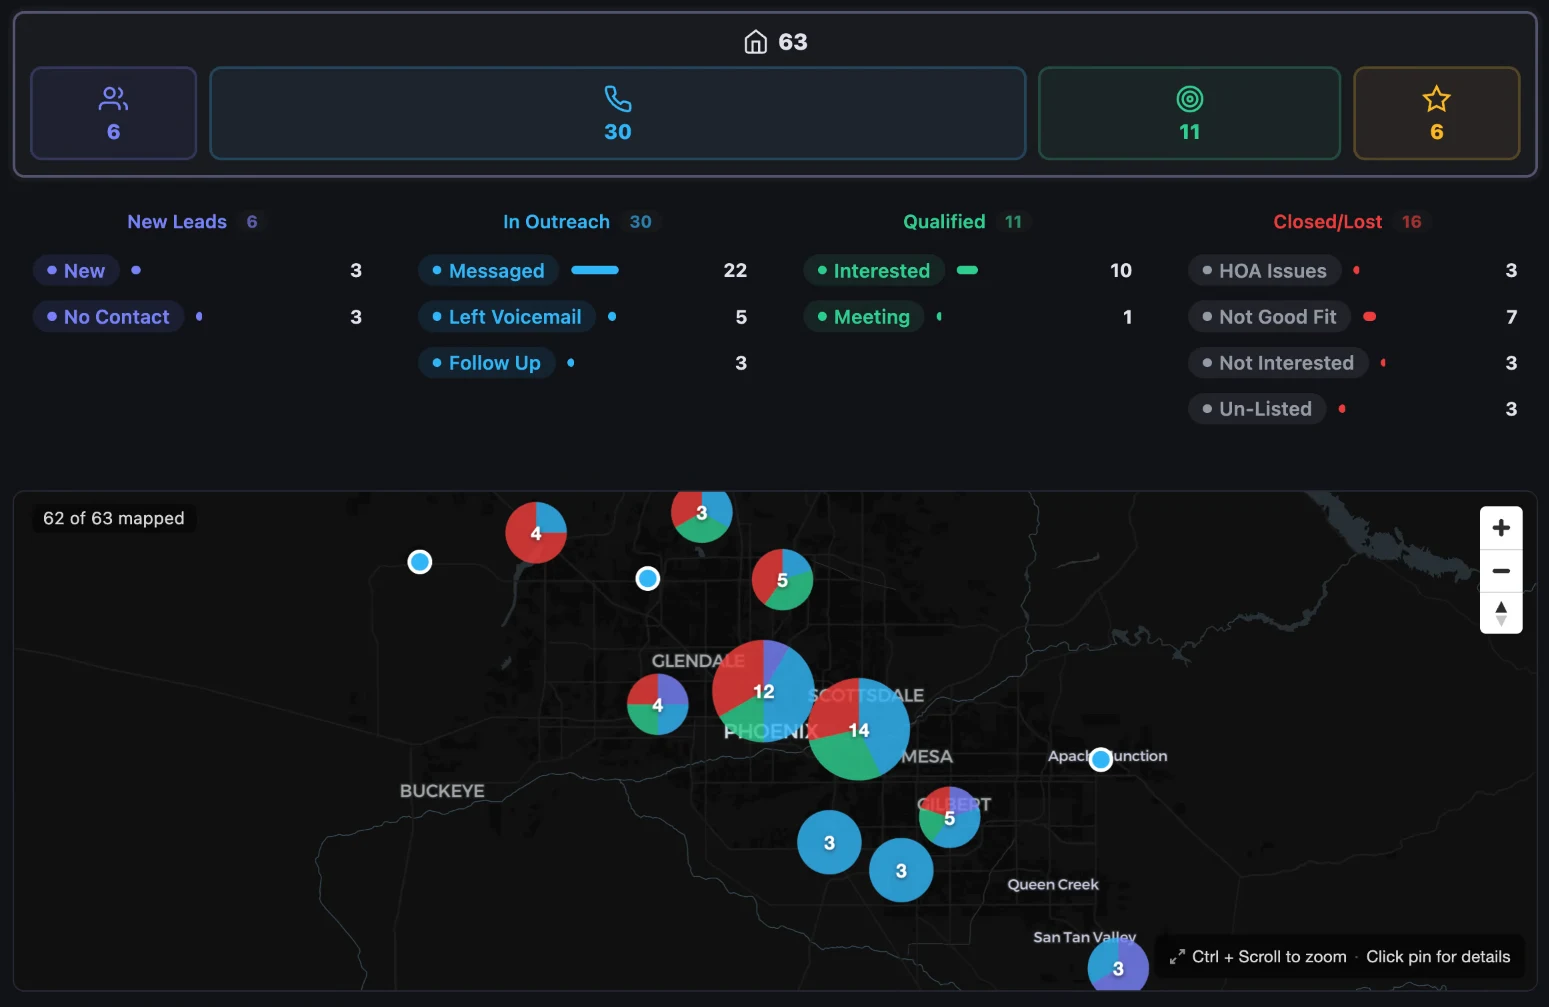Image resolution: width=1549 pixels, height=1007 pixels.
Task: Open the No Contact status tag
Action: point(108,317)
